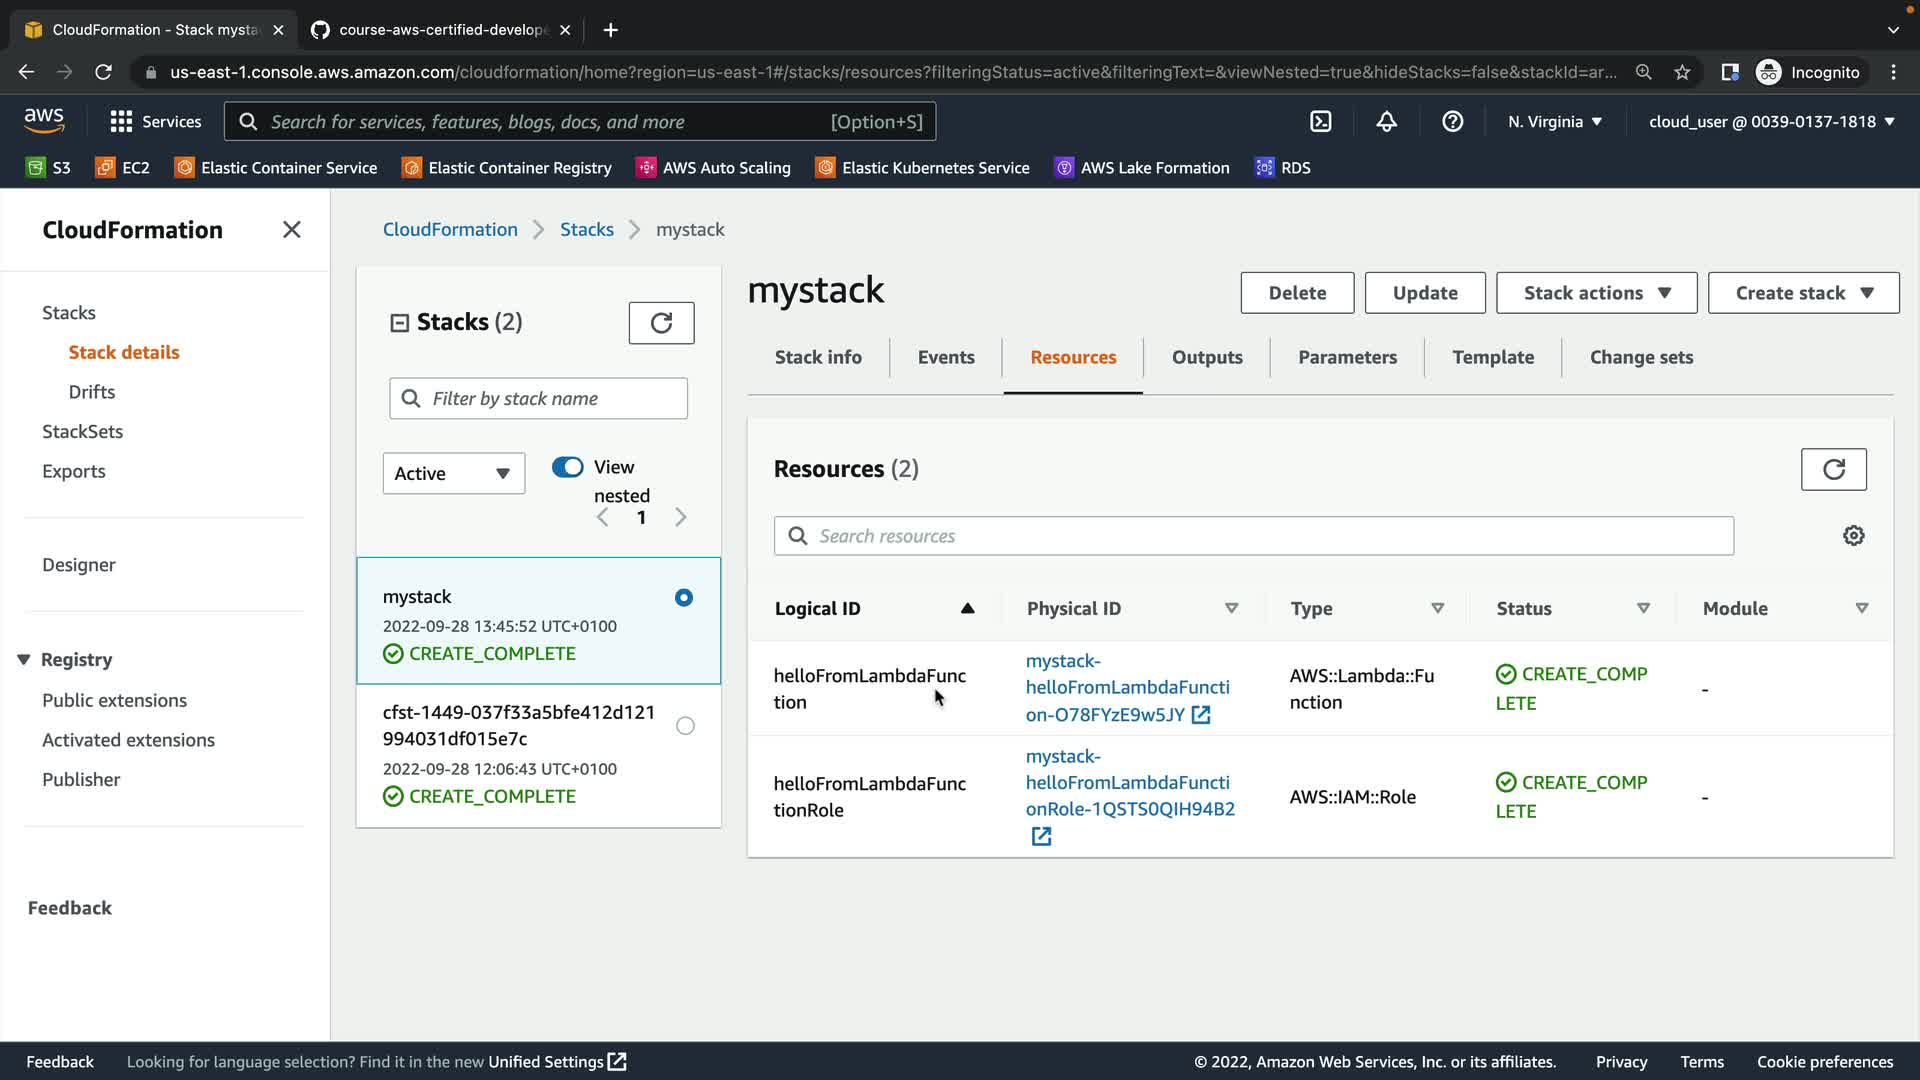Open resources table preferences gear
This screenshot has height=1080, width=1920.
[1853, 536]
